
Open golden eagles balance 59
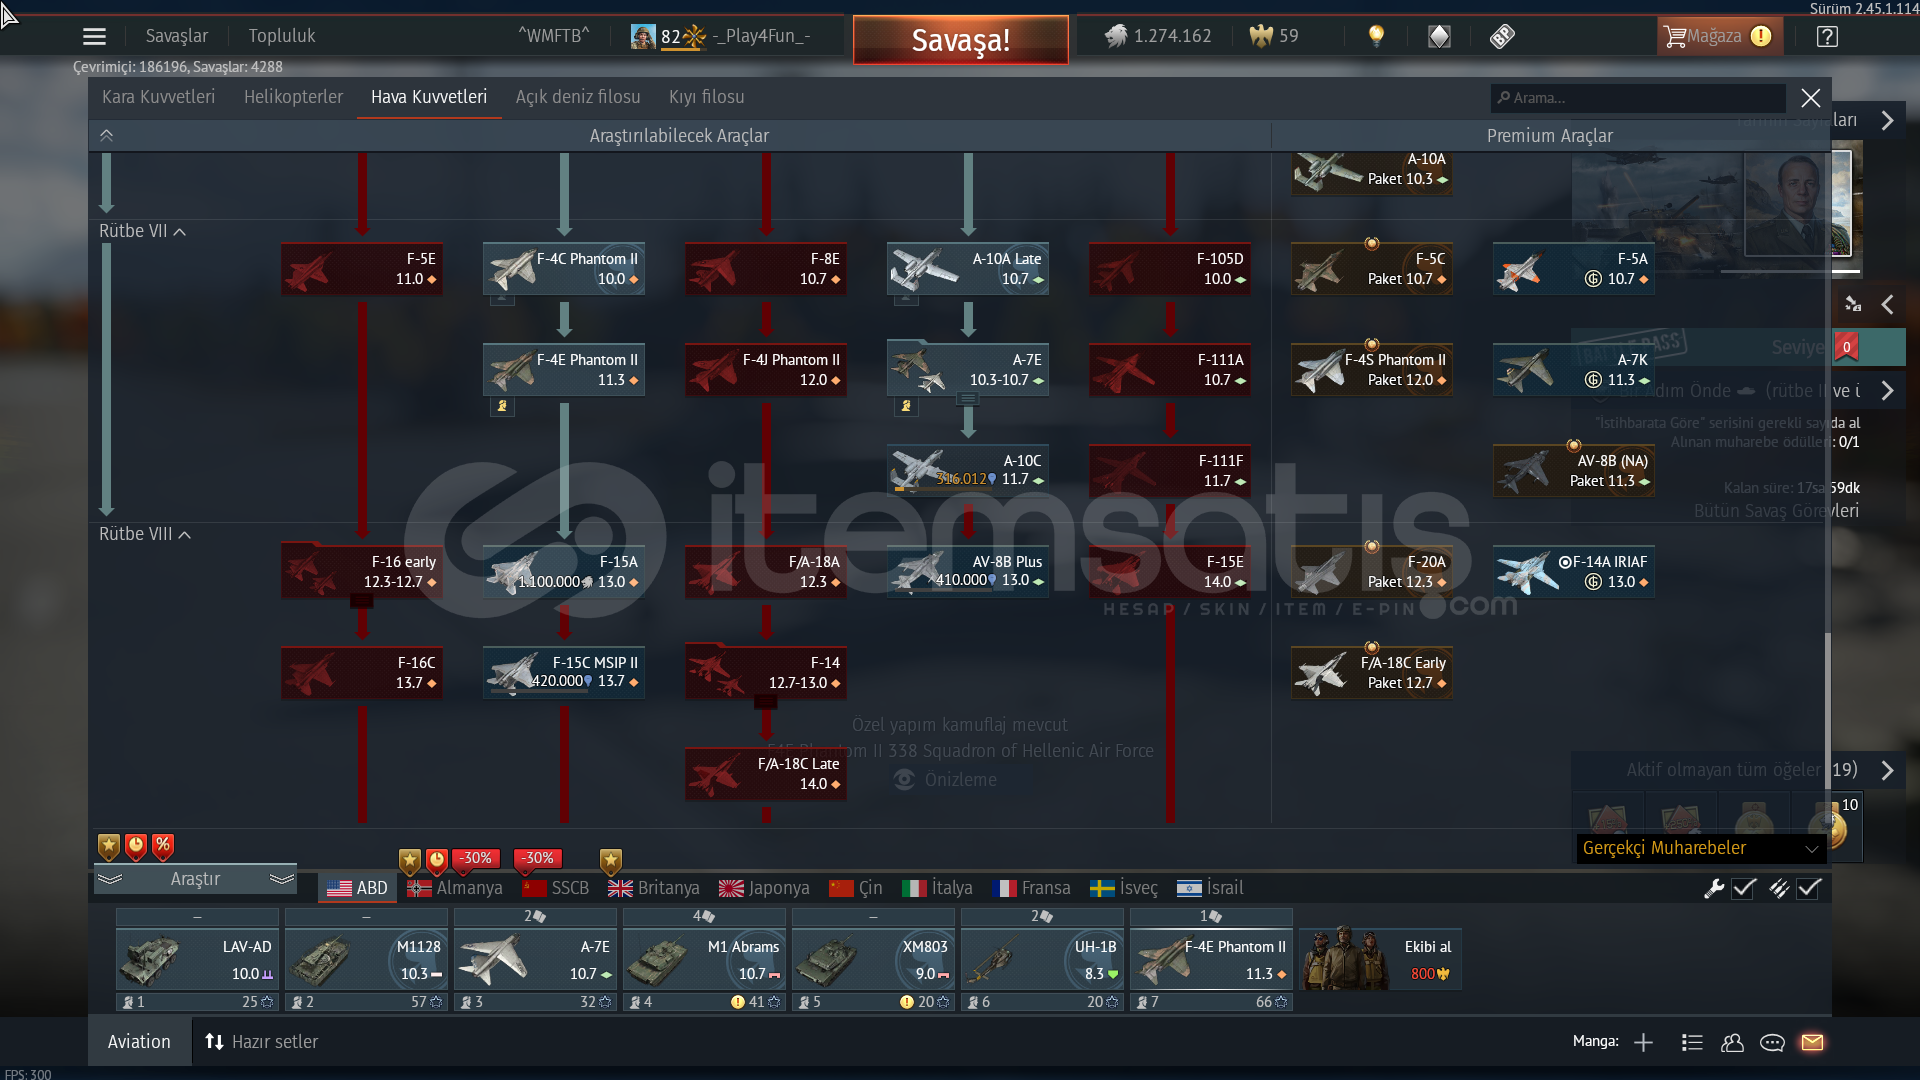[x=1274, y=36]
